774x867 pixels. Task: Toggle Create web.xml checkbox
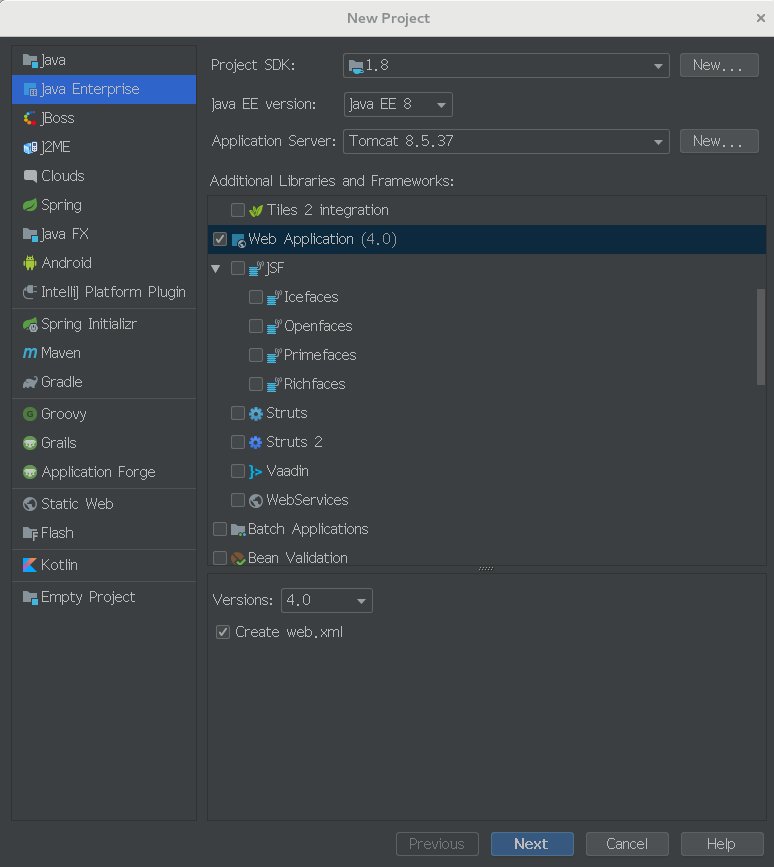tap(223, 632)
